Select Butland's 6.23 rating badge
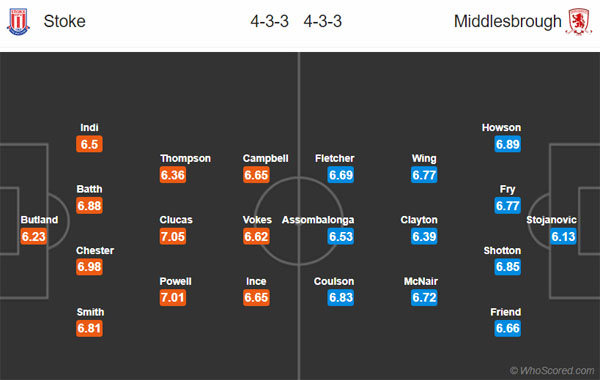Viewport: 600px width, 380px height. click(x=34, y=236)
